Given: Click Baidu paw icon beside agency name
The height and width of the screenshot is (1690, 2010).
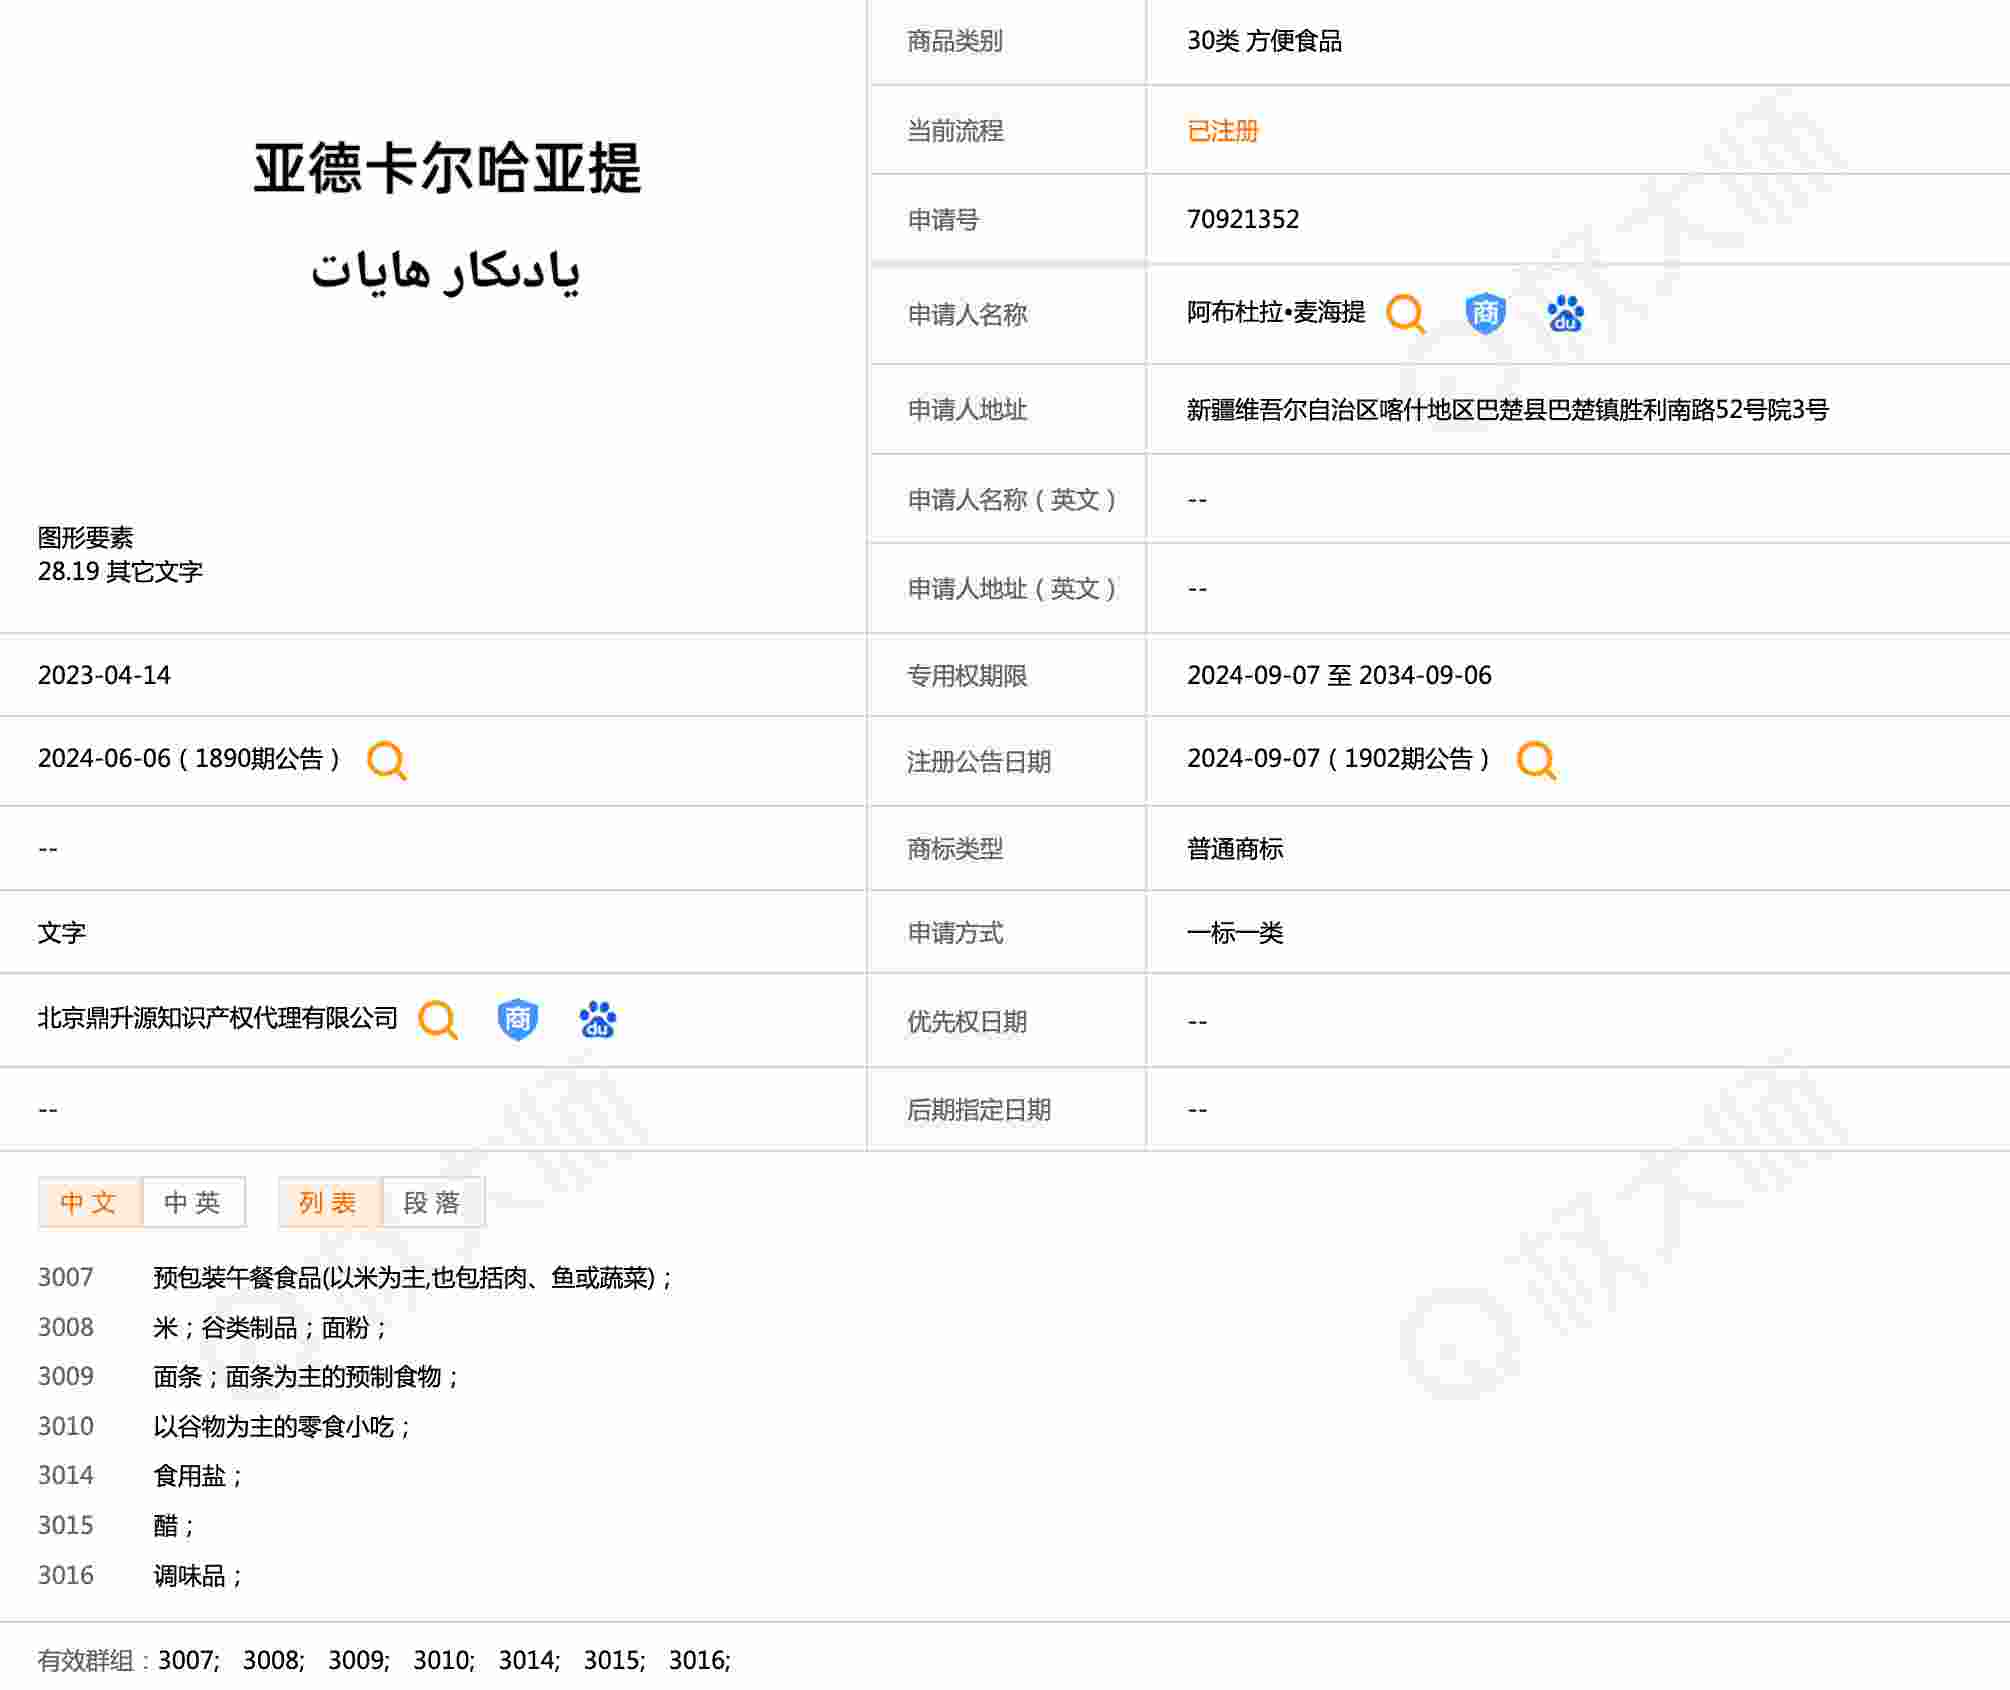Looking at the screenshot, I should (x=597, y=1020).
